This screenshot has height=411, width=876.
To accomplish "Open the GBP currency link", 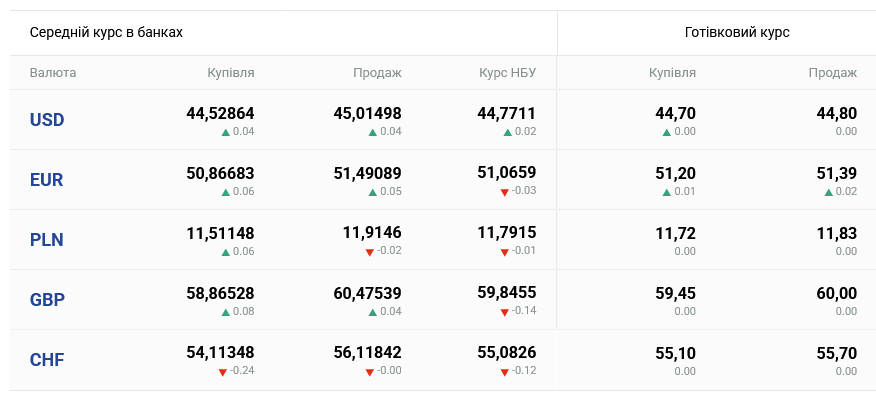I will tap(47, 300).
